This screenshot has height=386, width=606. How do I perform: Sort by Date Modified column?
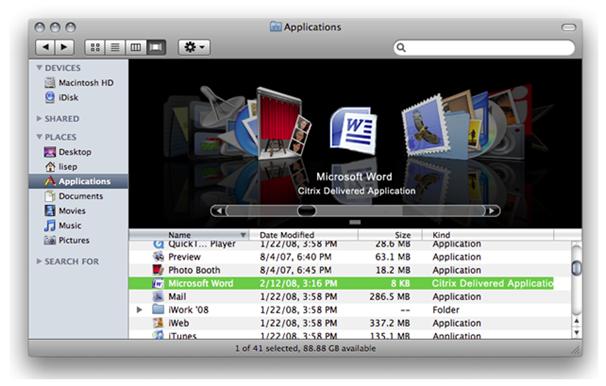pos(304,235)
